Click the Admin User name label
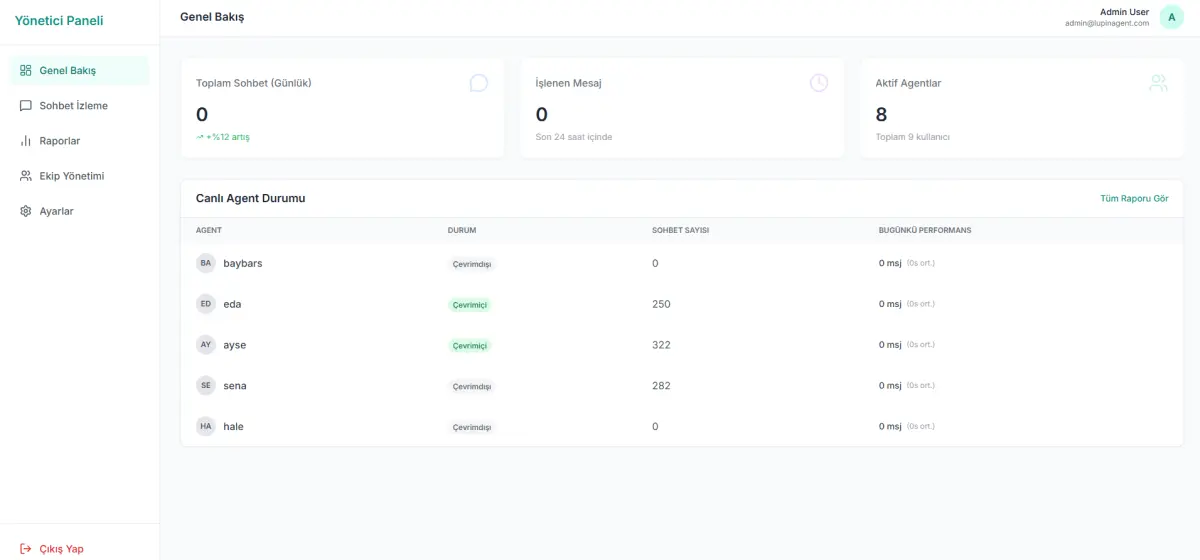The width and height of the screenshot is (1200, 560). click(x=1124, y=12)
